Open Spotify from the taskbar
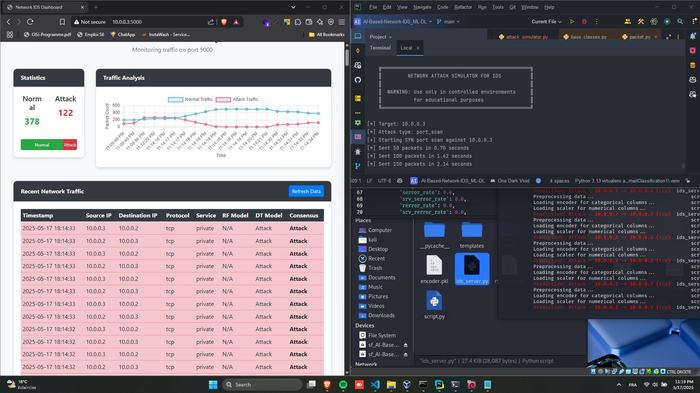 point(343,385)
